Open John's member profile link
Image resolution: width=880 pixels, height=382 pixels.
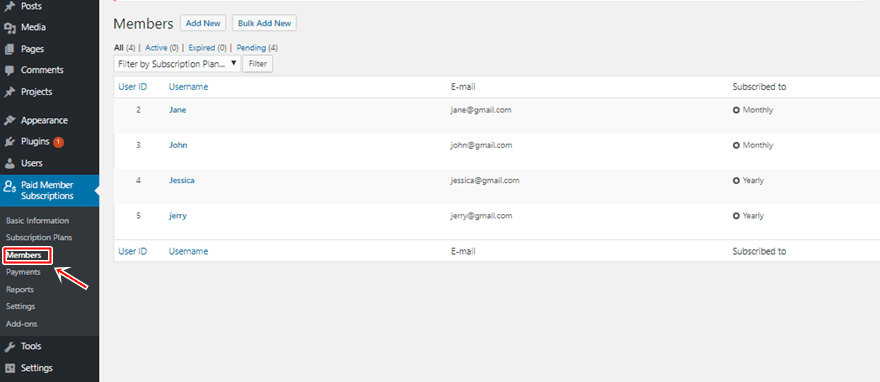pos(178,145)
